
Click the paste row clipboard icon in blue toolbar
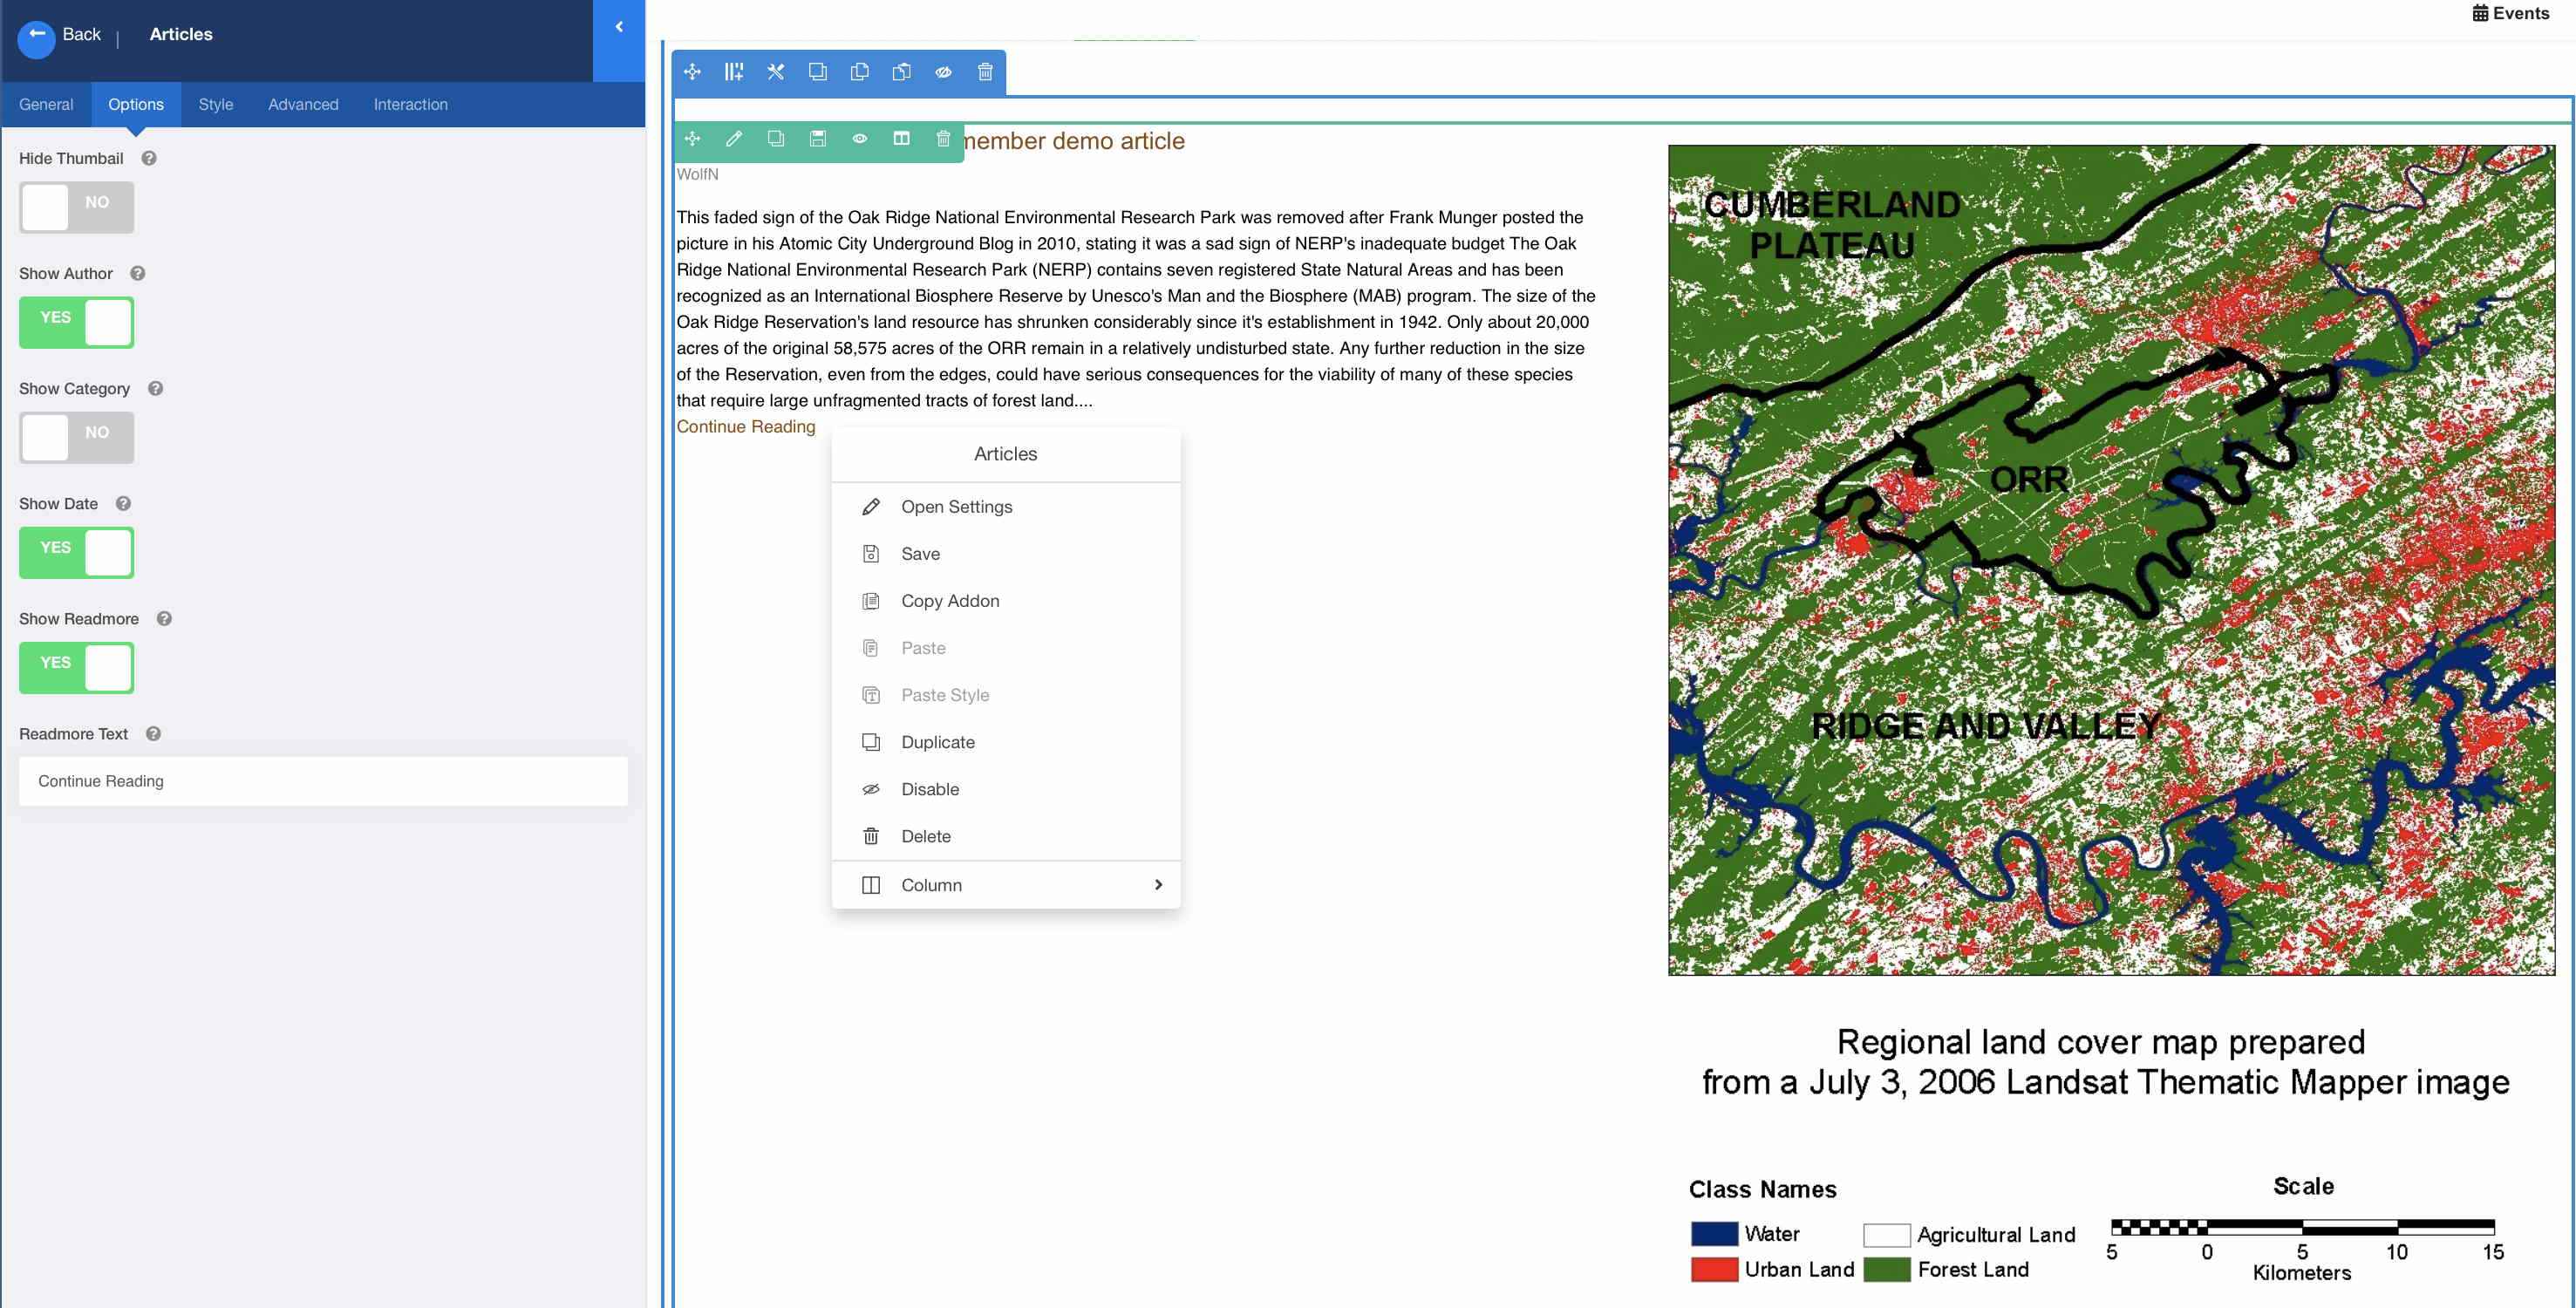pyautogui.click(x=902, y=72)
